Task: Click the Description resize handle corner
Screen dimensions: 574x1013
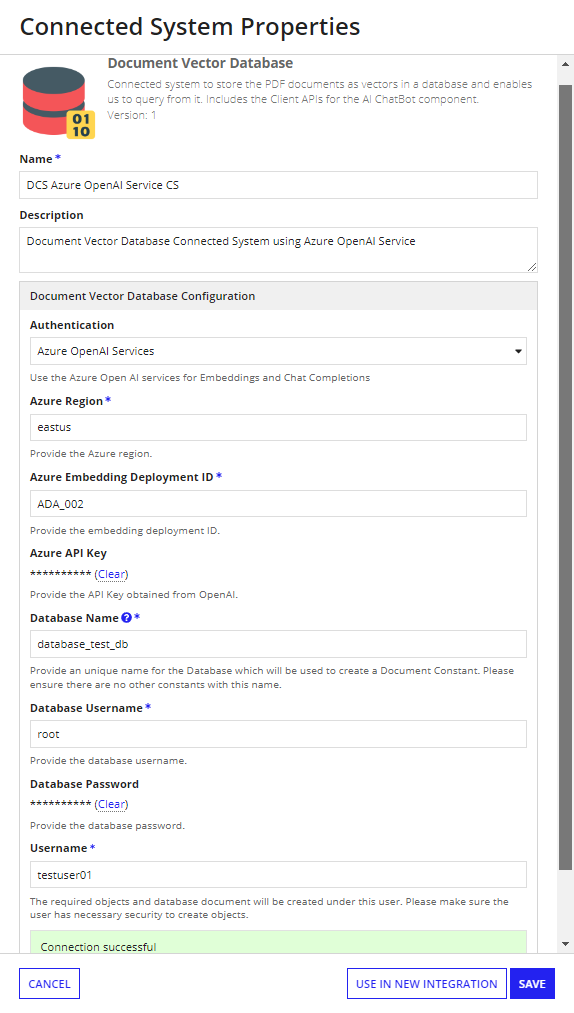Action: tap(532, 267)
